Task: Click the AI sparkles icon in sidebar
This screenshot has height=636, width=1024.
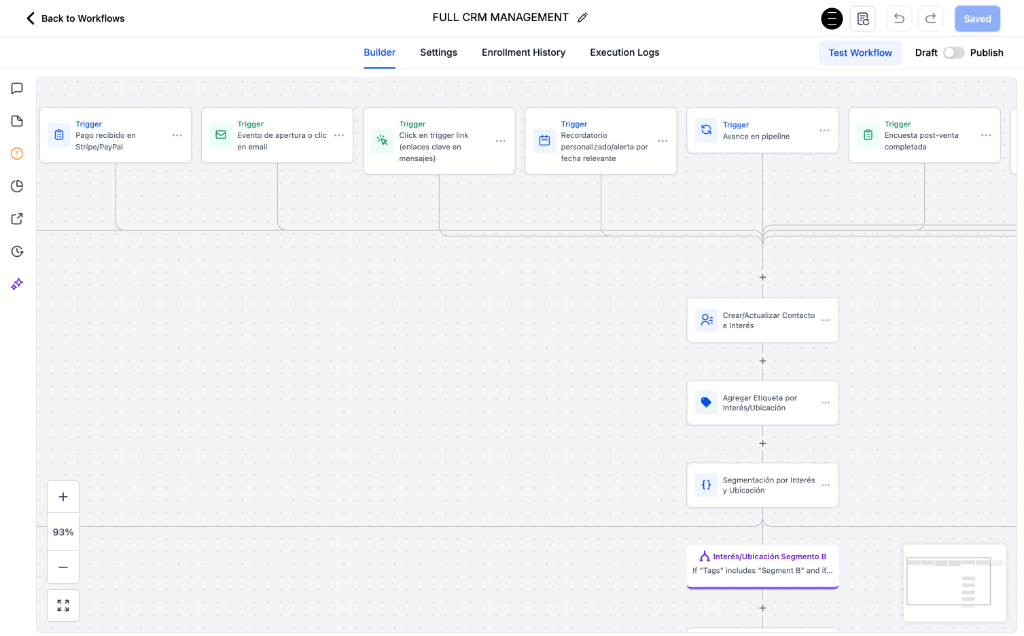Action: point(16,284)
